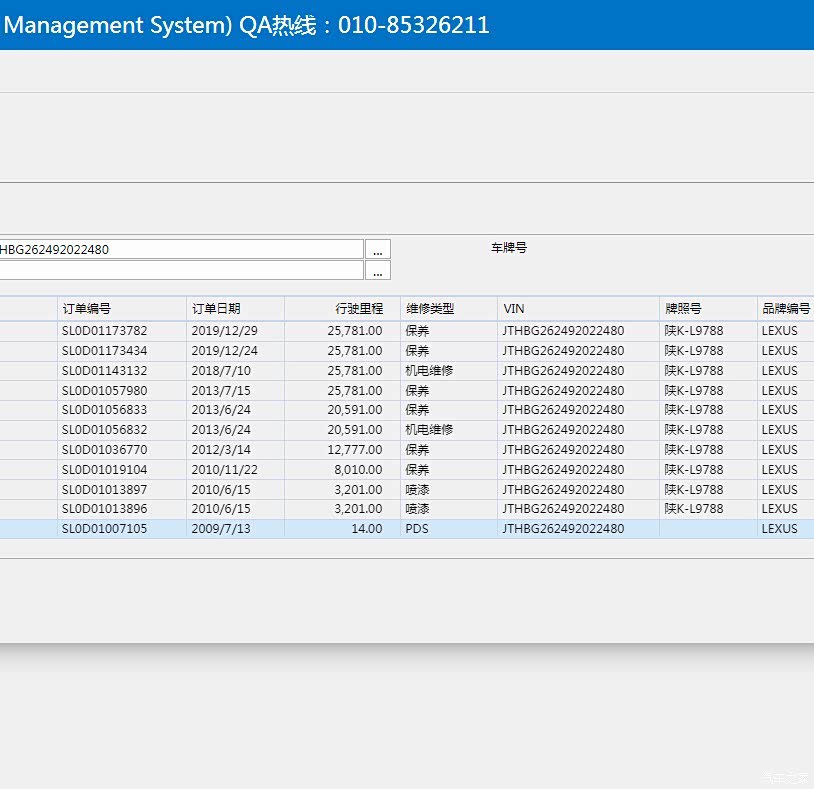Click the 行驶里程 column header
The image size is (814, 789).
click(342, 309)
